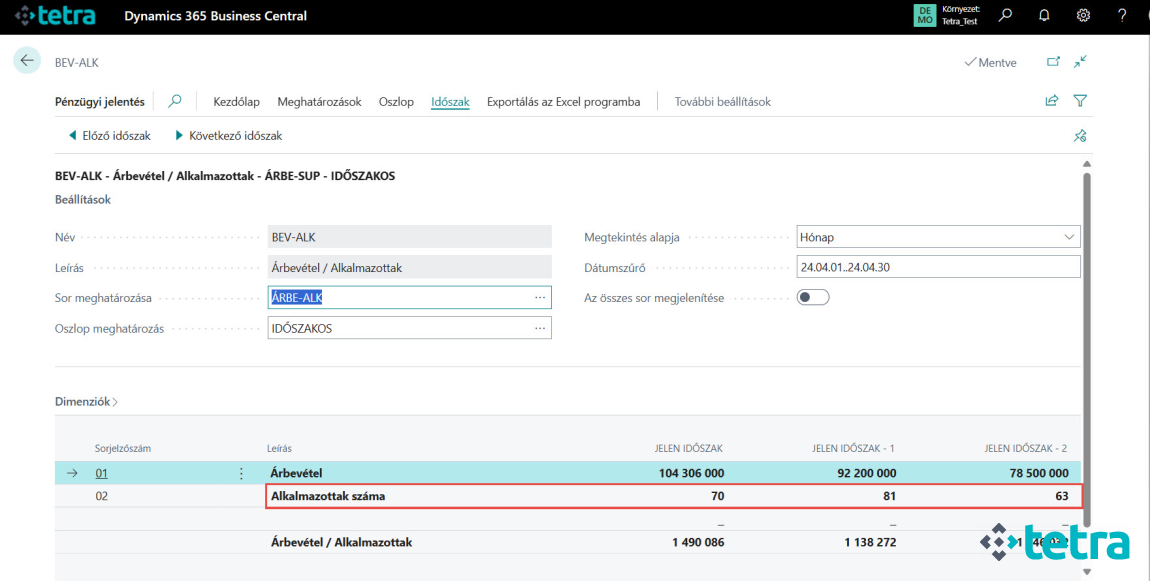The image size is (1150, 581).
Task: Go back using the circular back arrow
Action: pyautogui.click(x=26, y=61)
